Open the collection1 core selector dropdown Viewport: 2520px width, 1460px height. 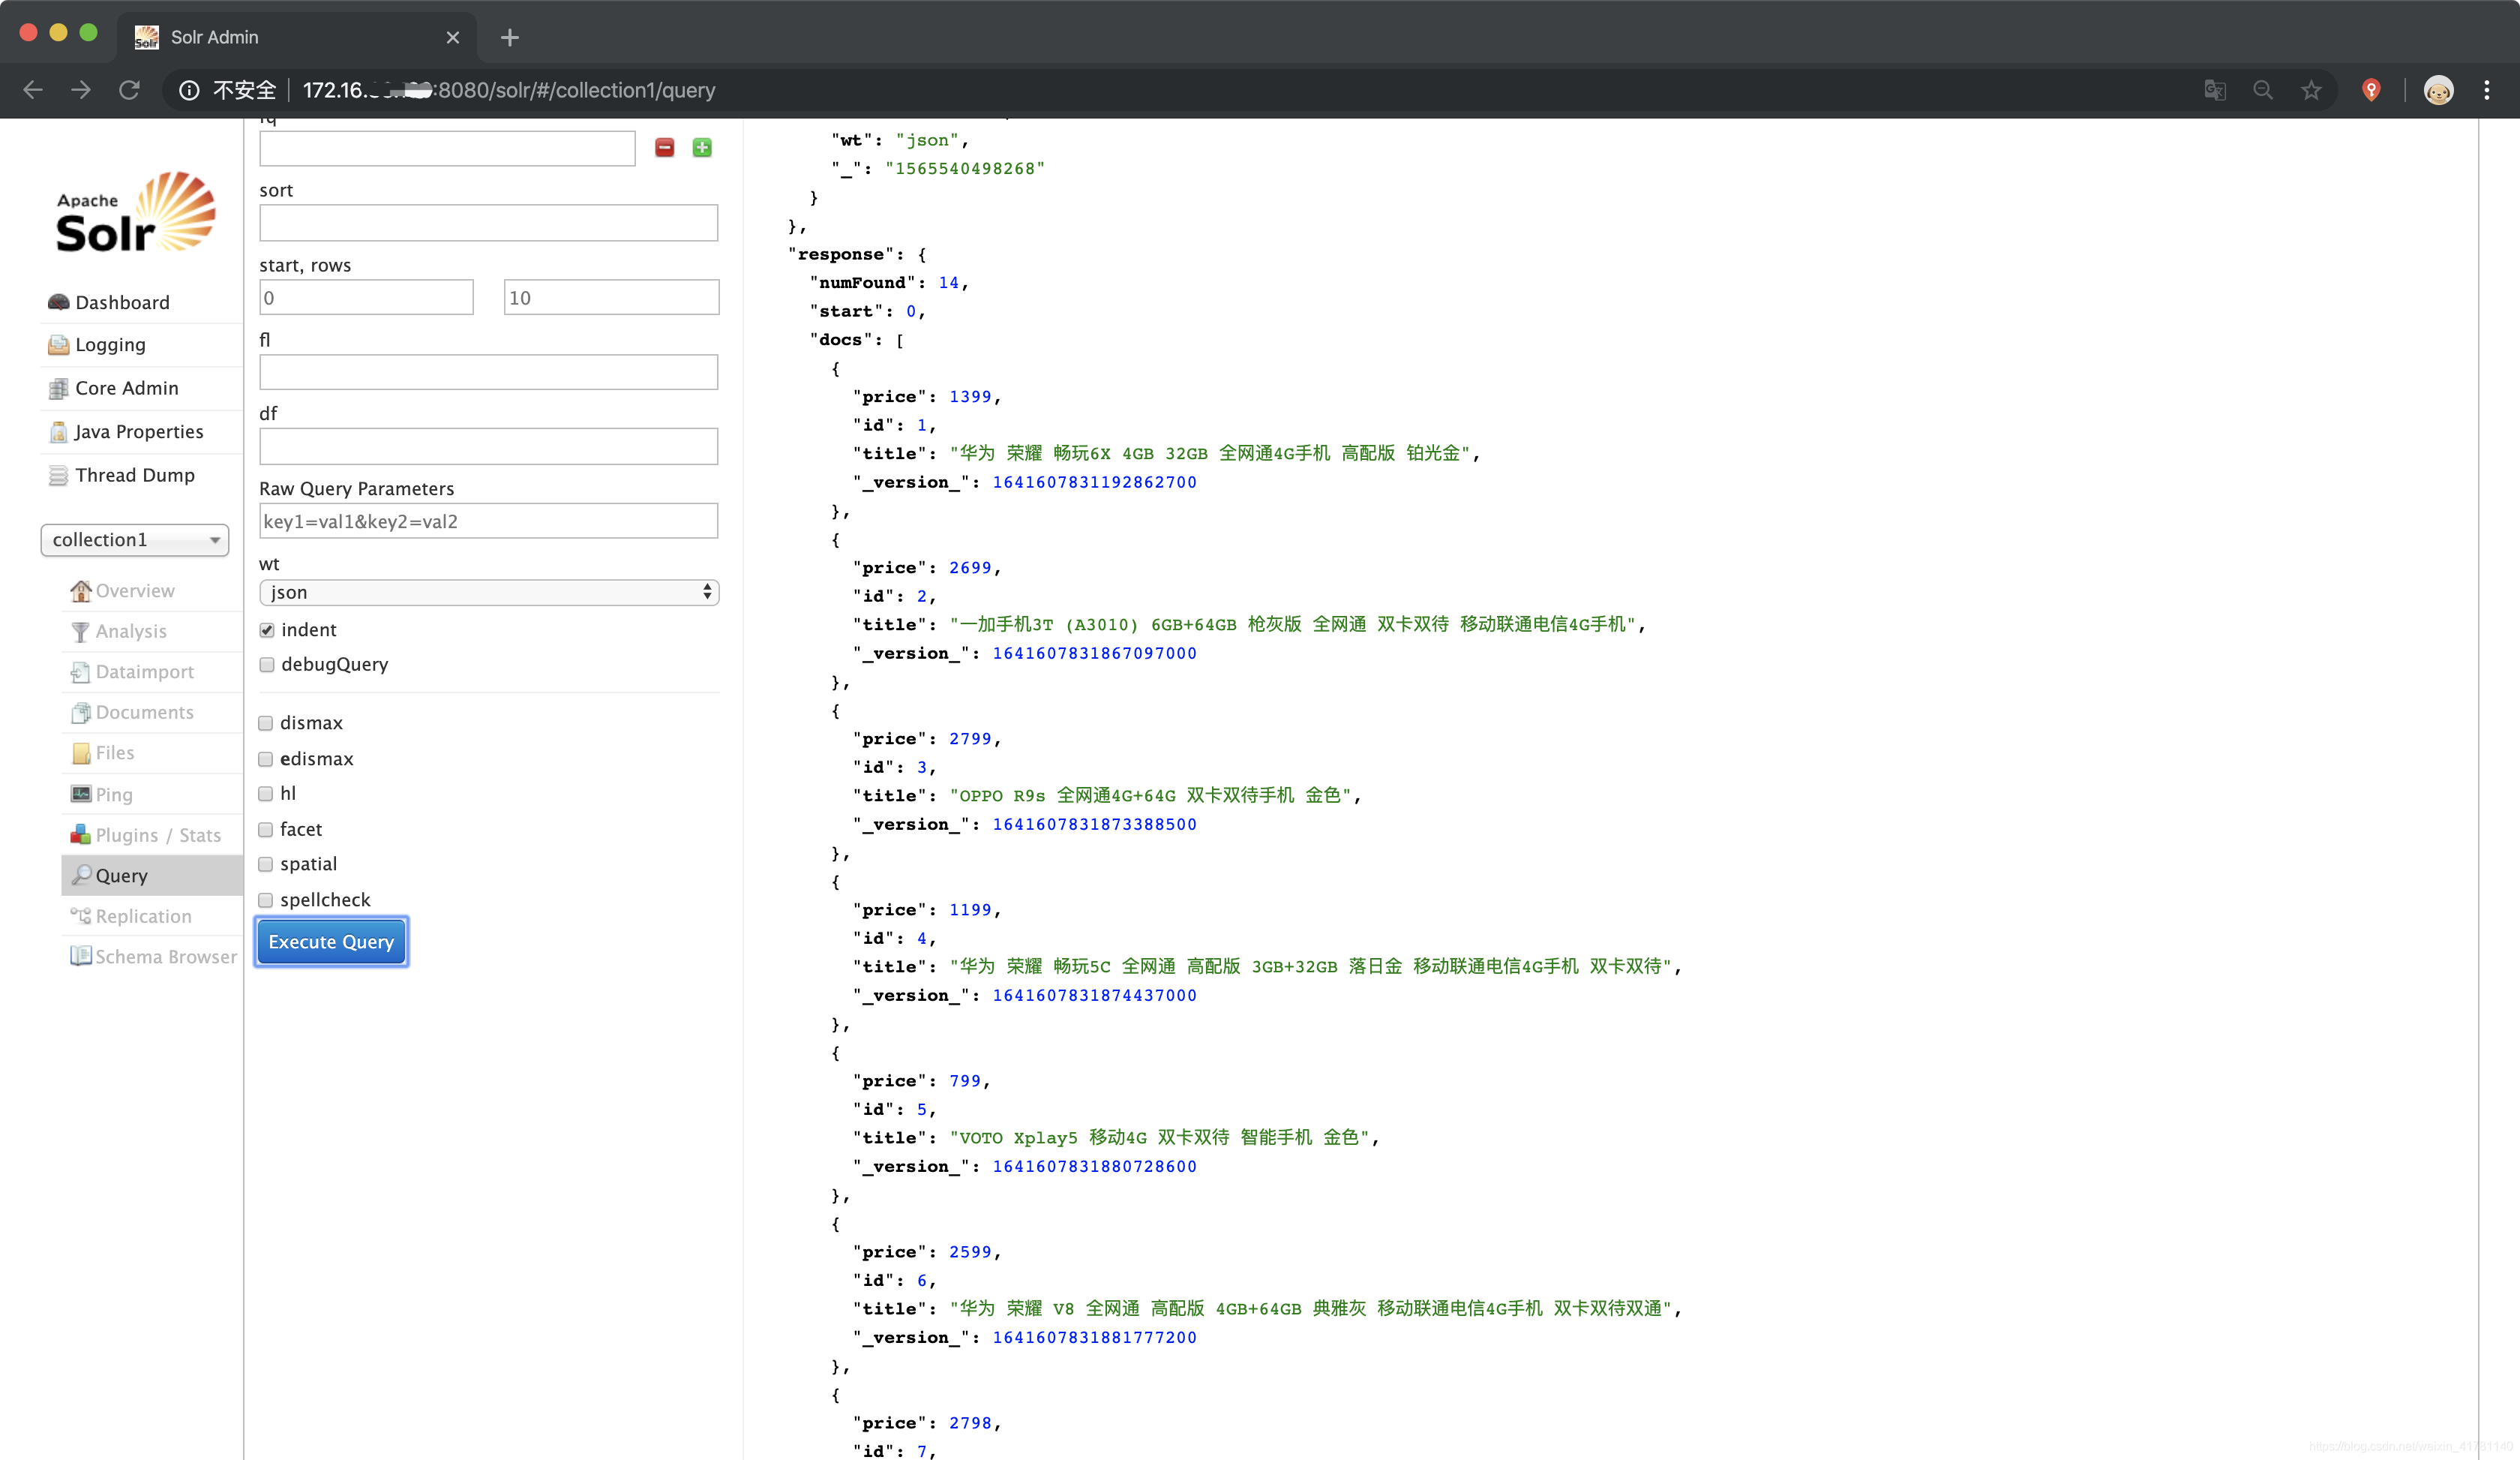coord(135,540)
